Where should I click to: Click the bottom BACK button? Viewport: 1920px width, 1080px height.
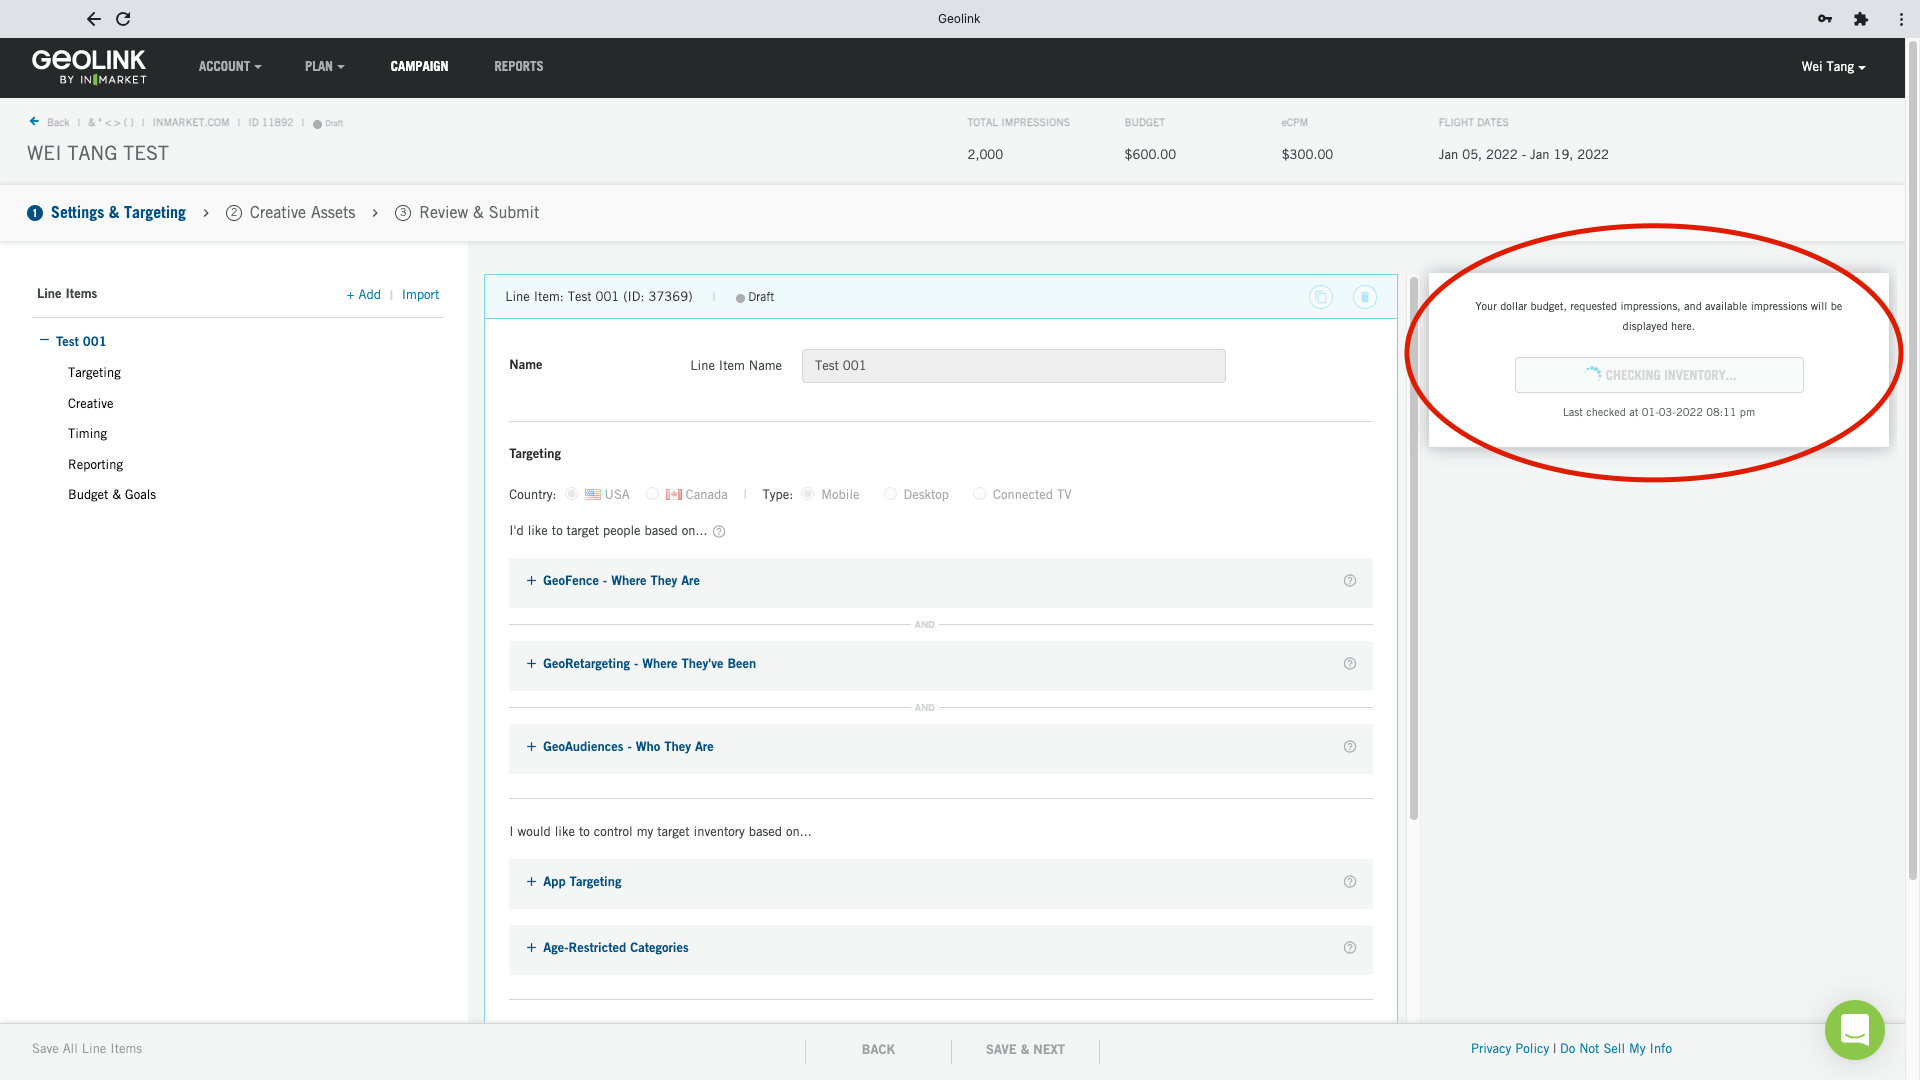point(878,1050)
